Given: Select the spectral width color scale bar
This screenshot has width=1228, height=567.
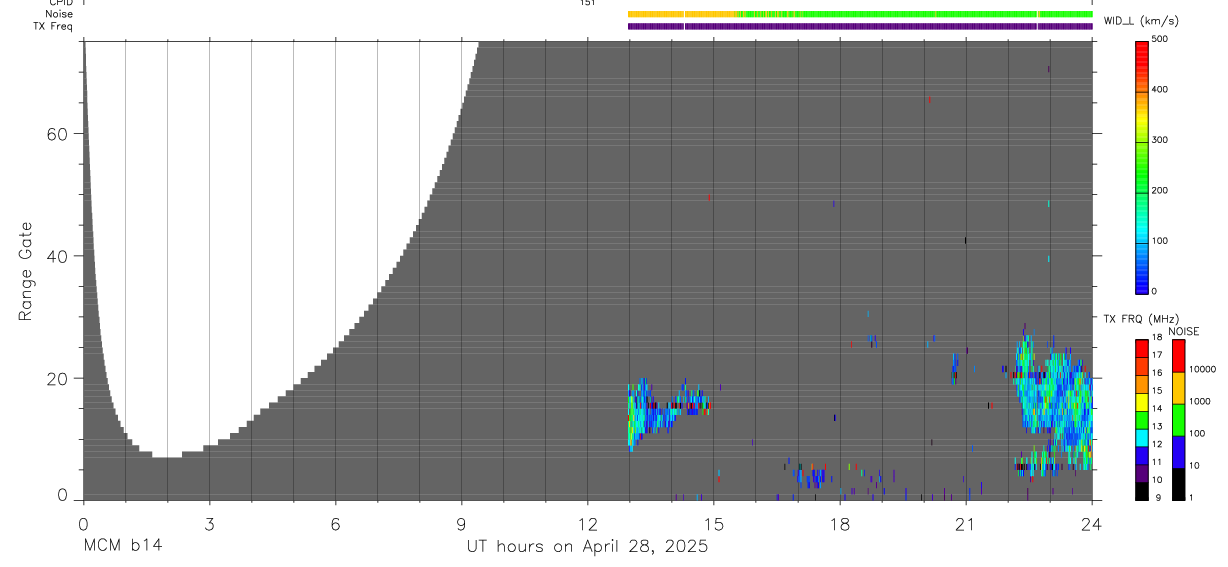Looking at the screenshot, I should tap(1142, 166).
